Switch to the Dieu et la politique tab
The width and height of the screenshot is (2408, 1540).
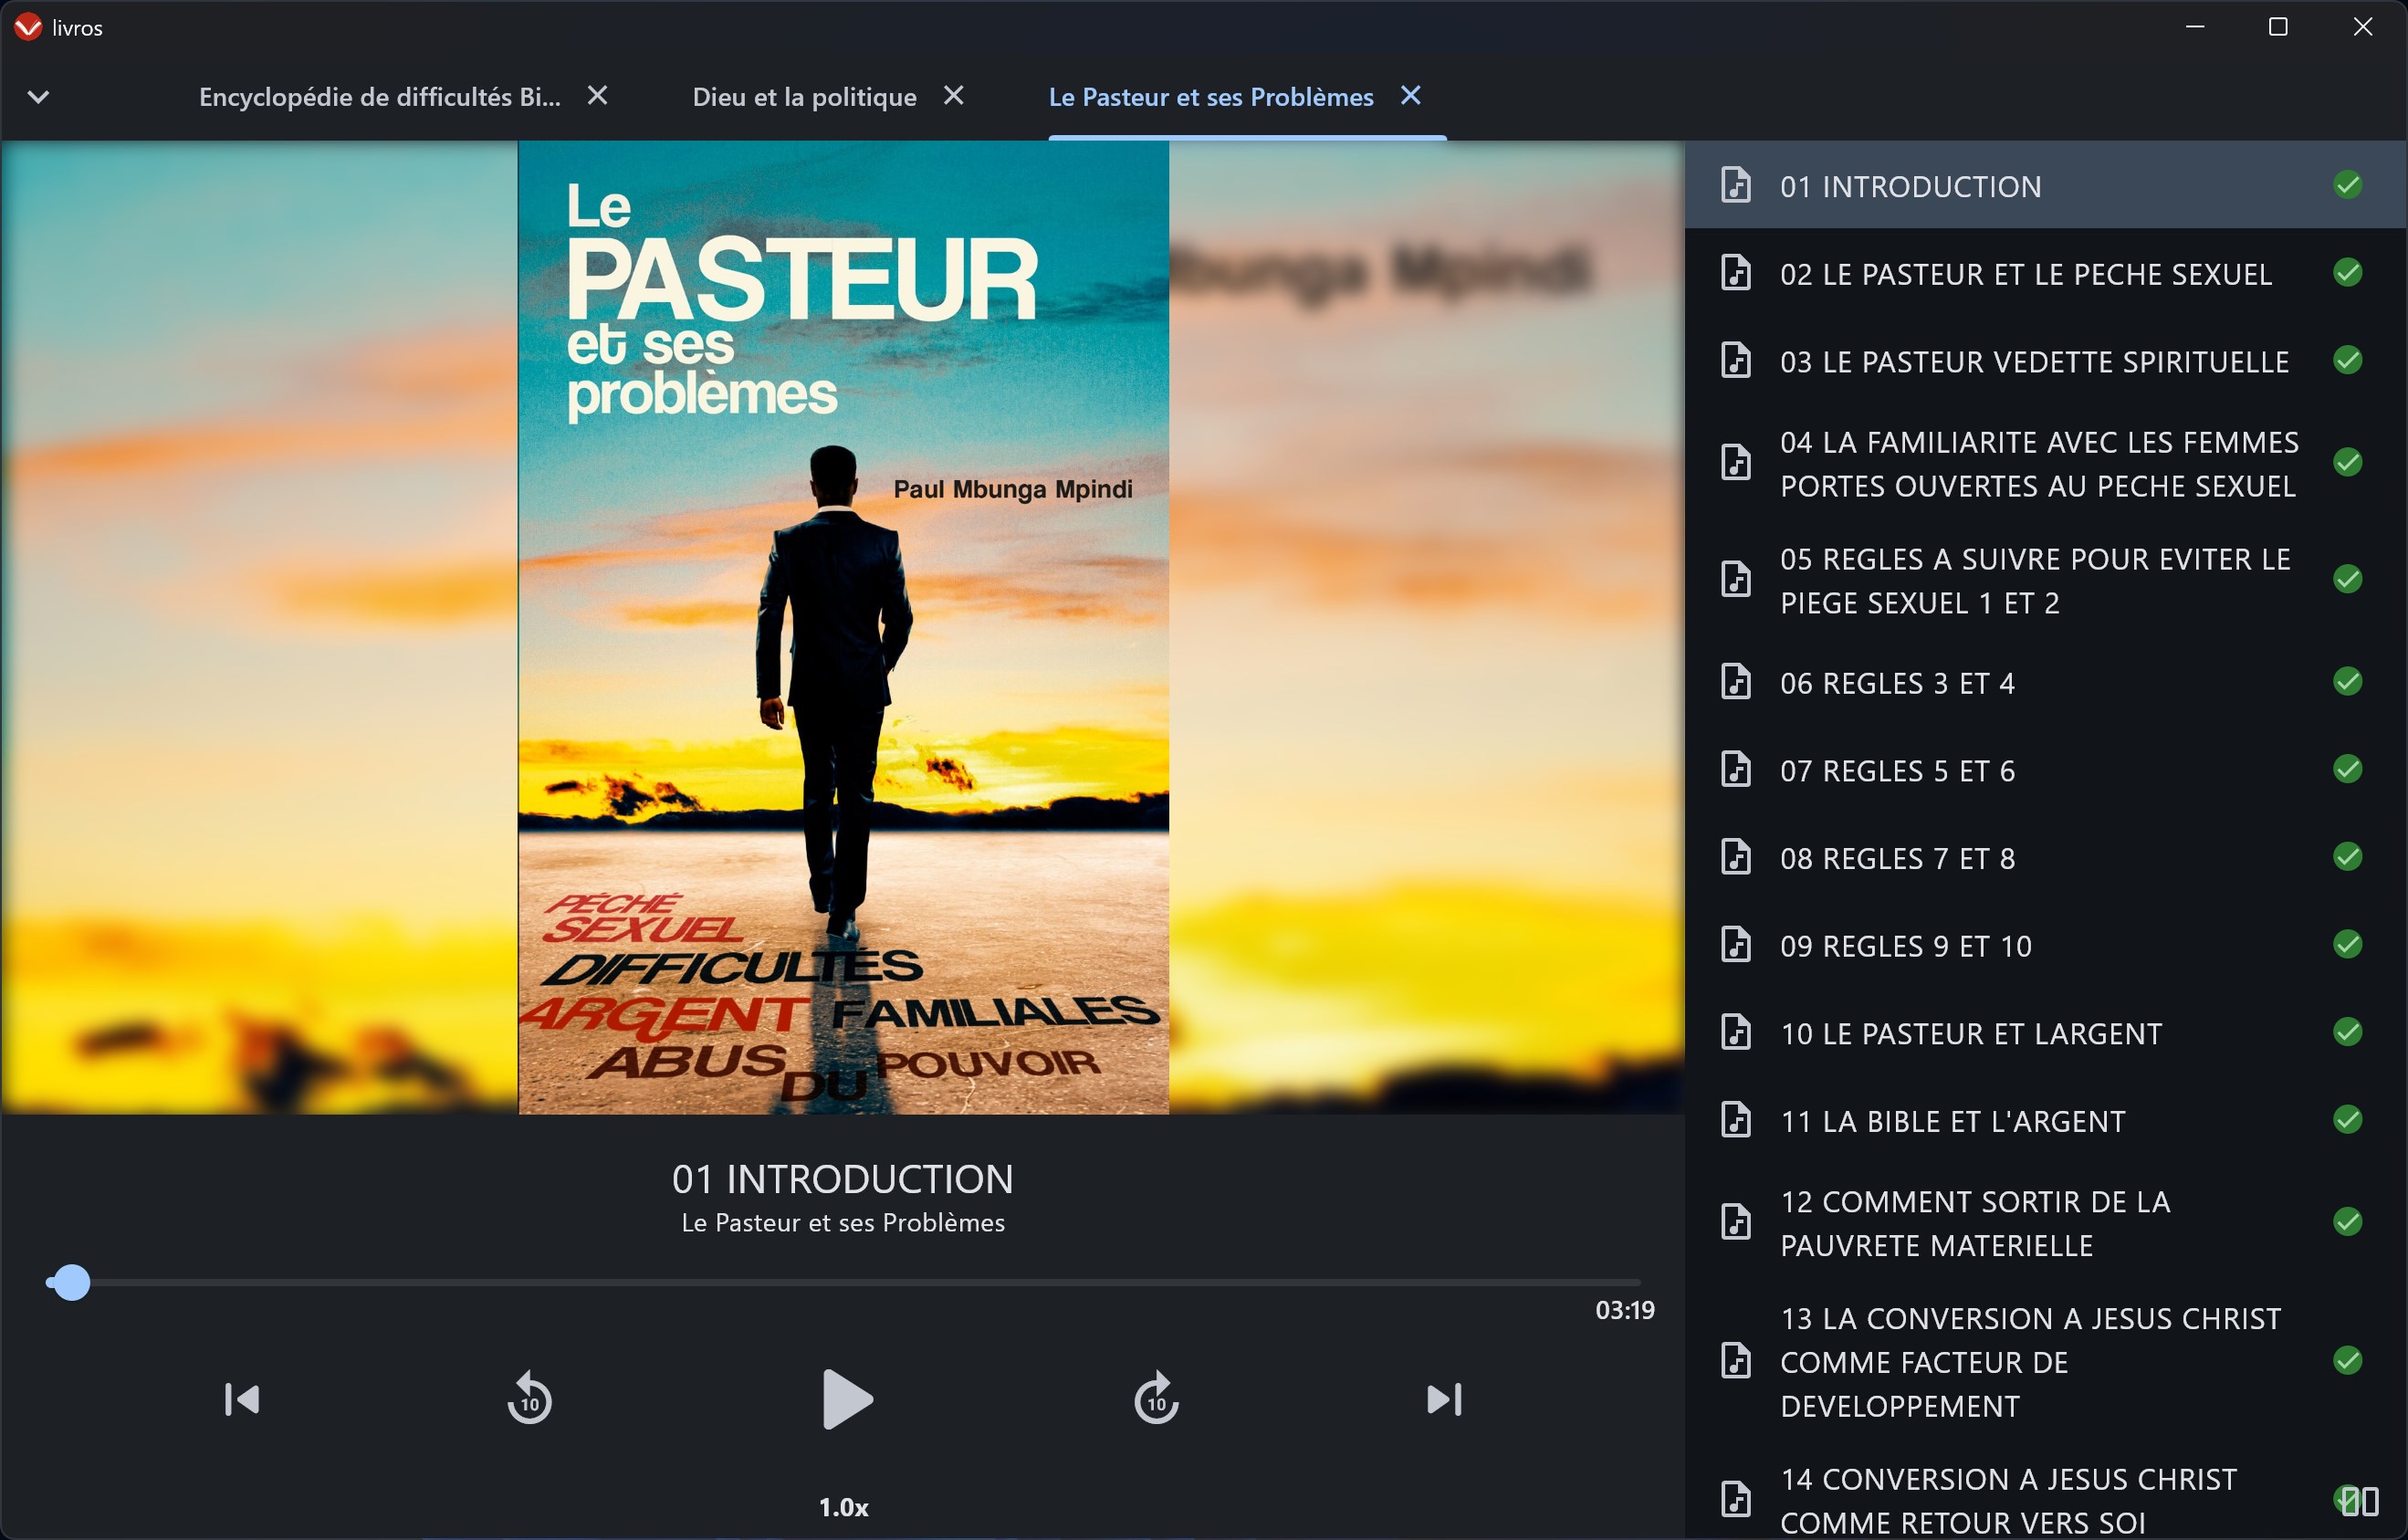pos(804,97)
